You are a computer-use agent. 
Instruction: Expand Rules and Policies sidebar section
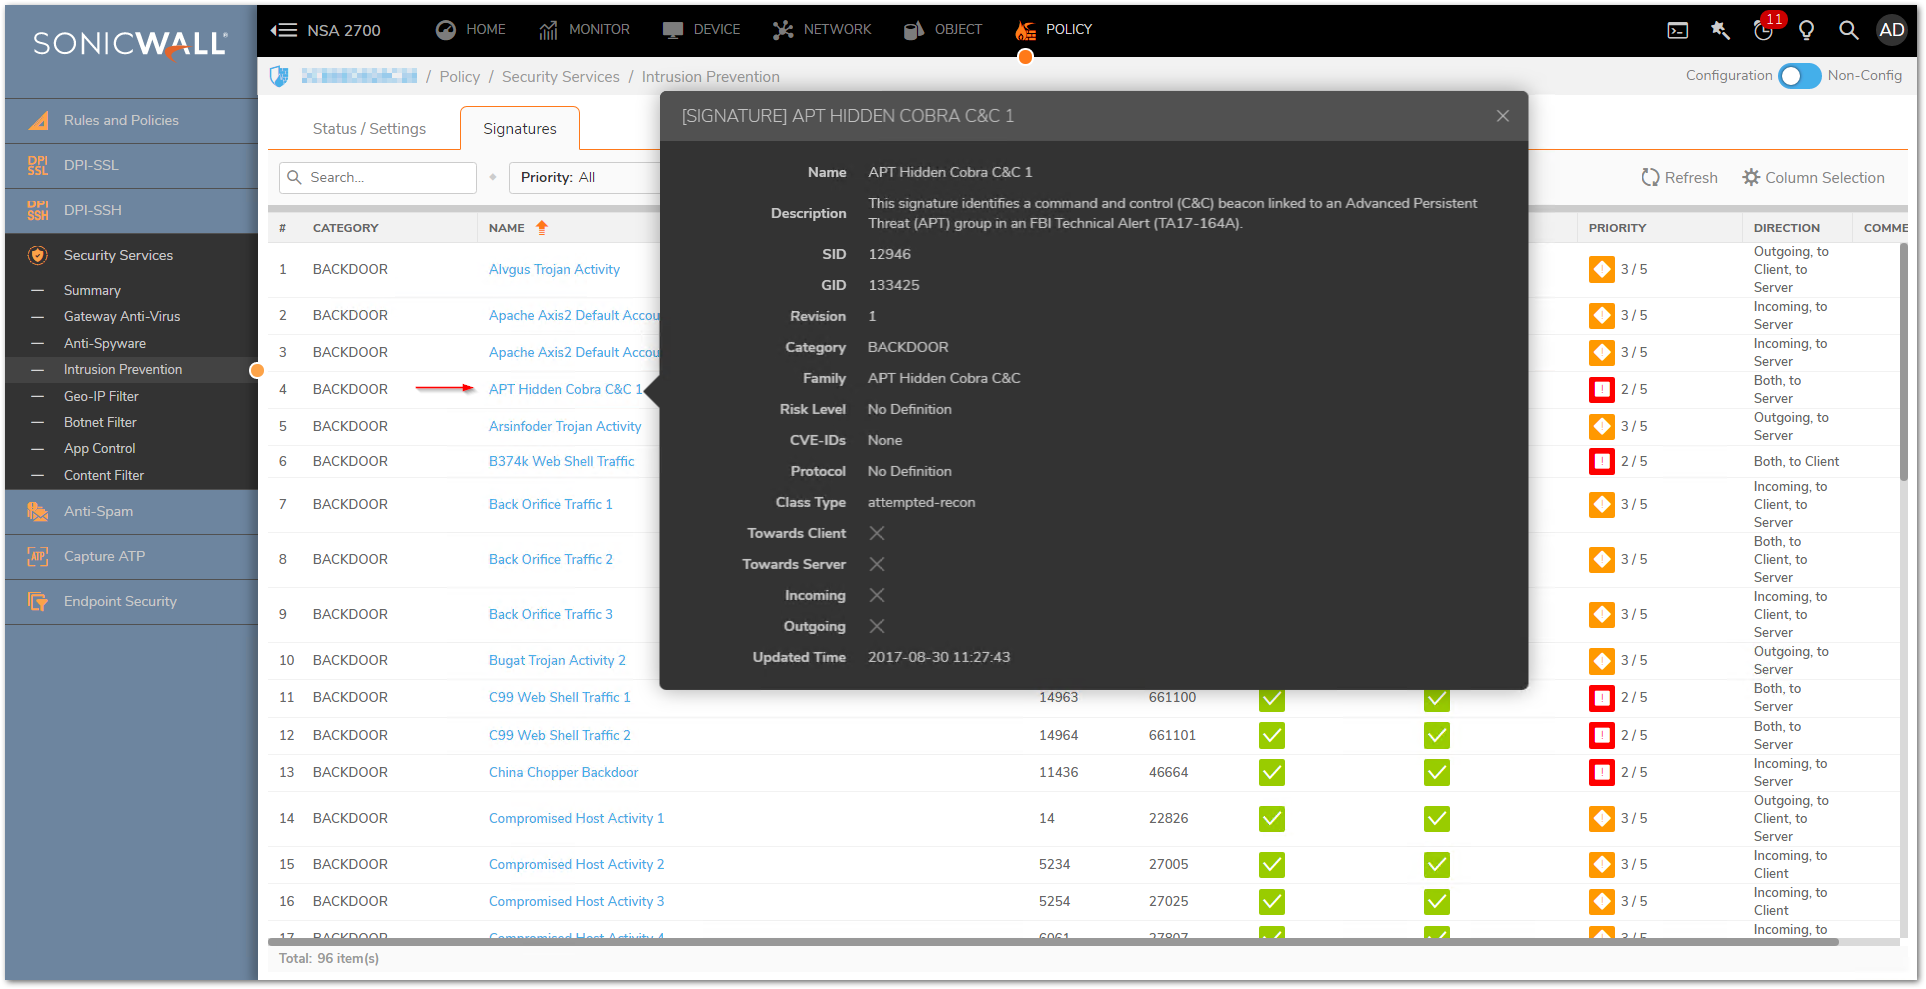tap(121, 120)
